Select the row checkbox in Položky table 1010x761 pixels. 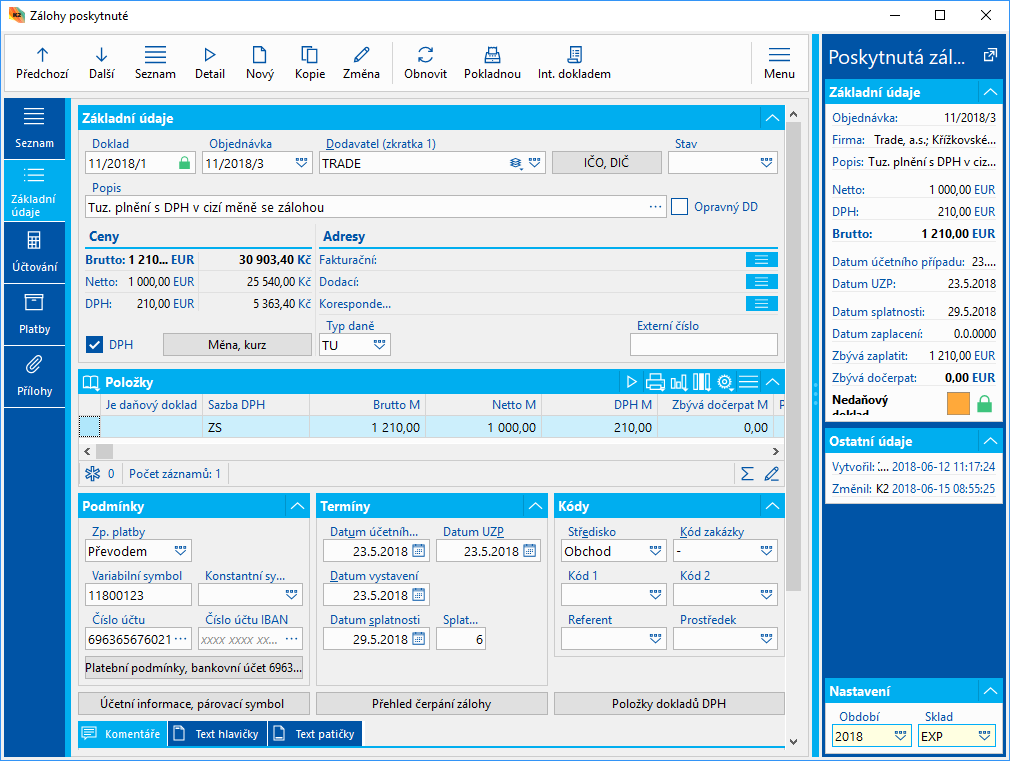click(x=90, y=427)
